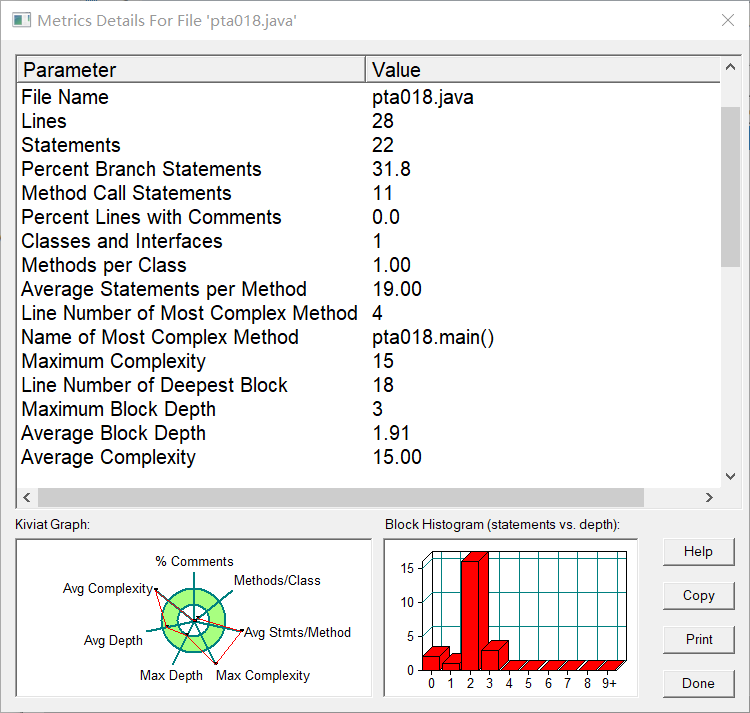Select the Average Complexity row

coord(369,457)
